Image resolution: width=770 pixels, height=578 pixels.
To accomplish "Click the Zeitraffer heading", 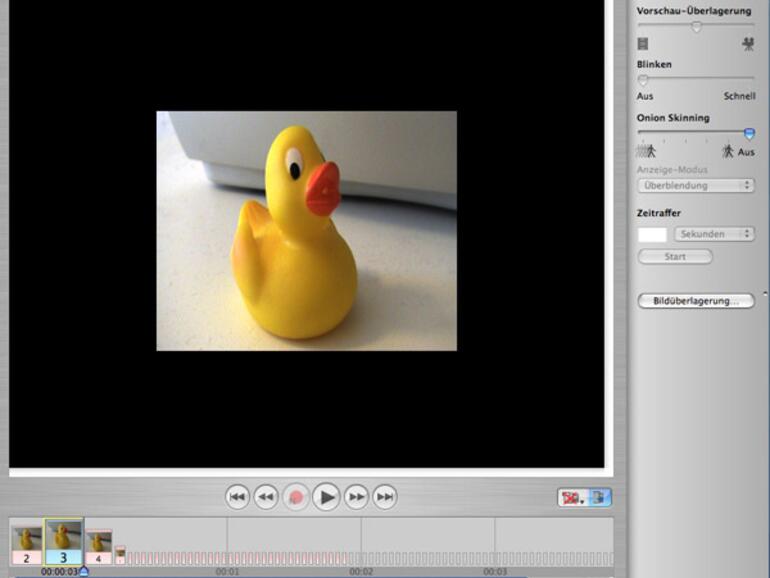I will pyautogui.click(x=659, y=213).
